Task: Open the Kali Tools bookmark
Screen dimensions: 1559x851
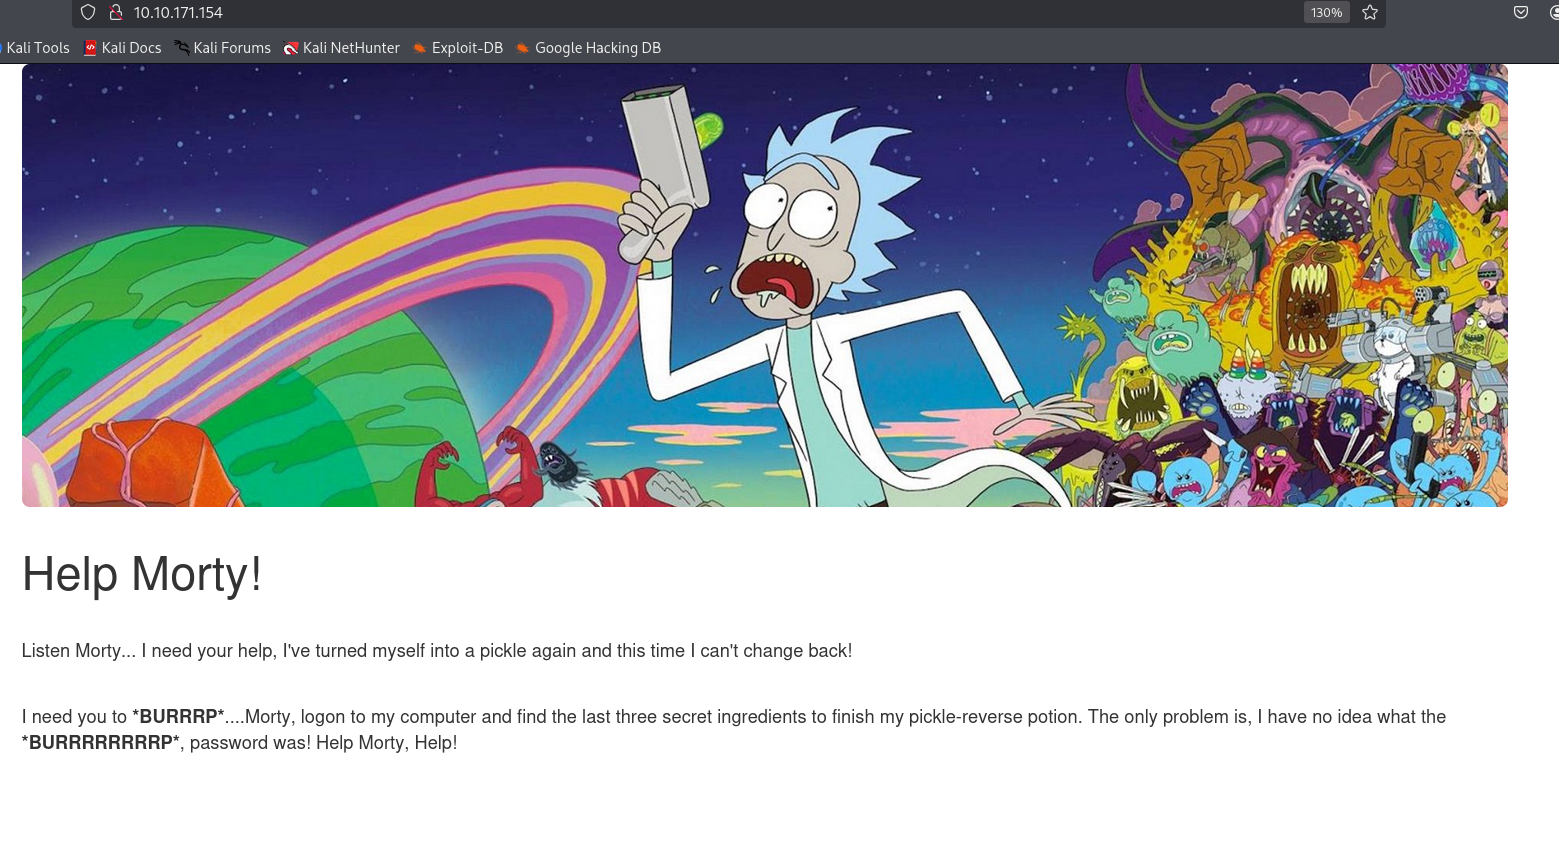Action: 37,48
